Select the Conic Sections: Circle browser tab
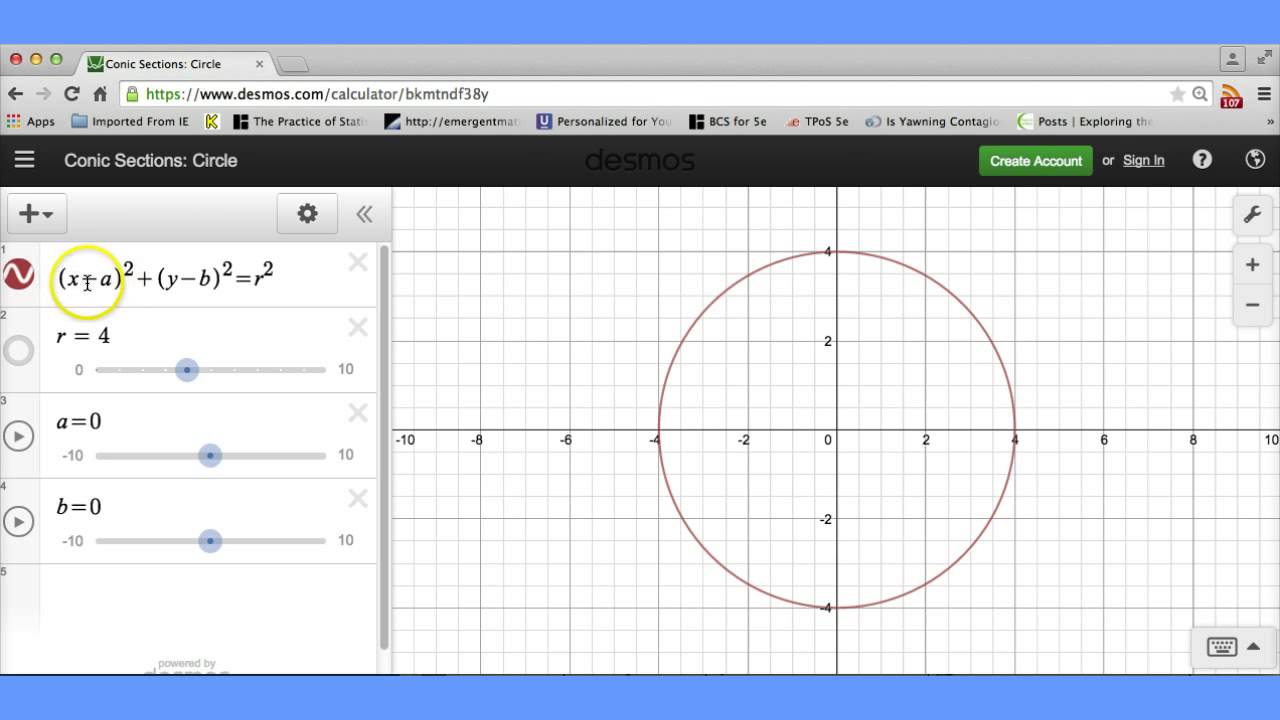The height and width of the screenshot is (720, 1280). tap(175, 64)
